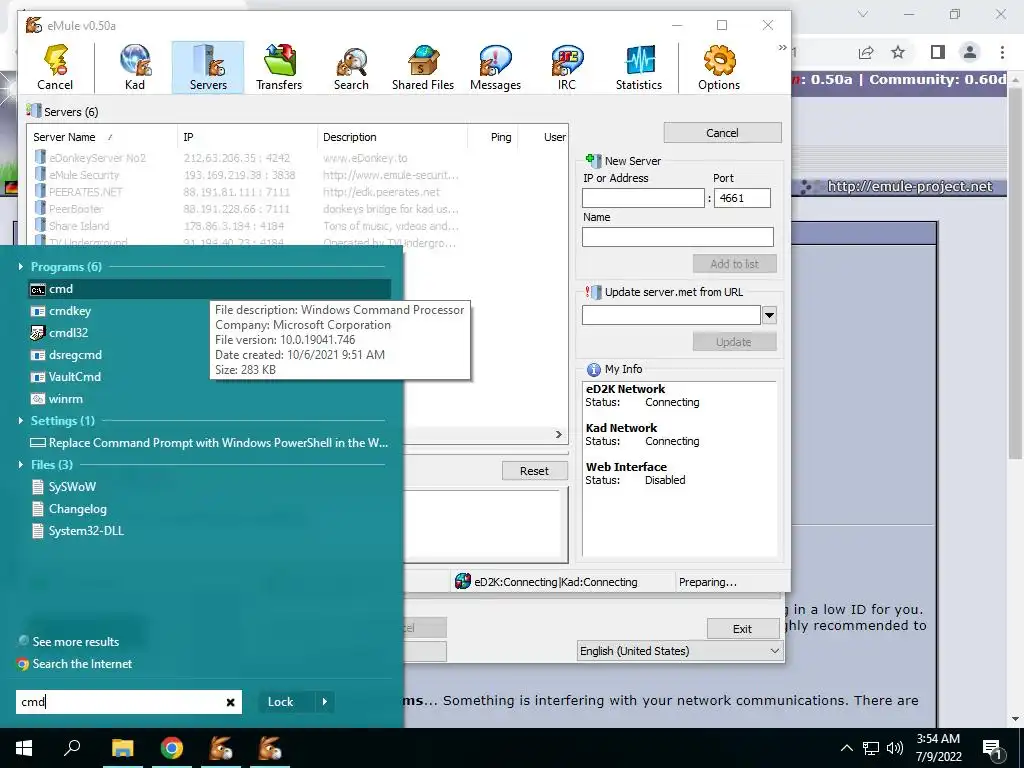1024x768 pixels.
Task: Click the server Name input field
Action: click(x=678, y=236)
